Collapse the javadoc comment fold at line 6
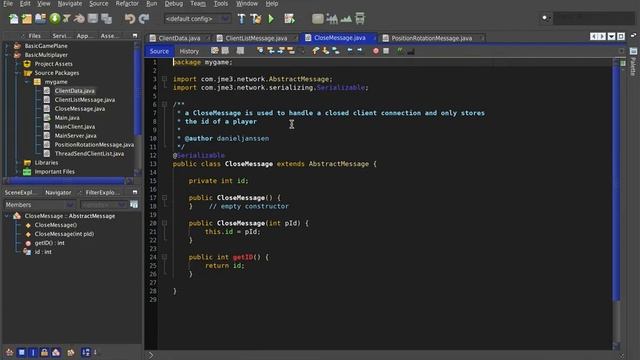Screen dimensions: 640x360 164,104
